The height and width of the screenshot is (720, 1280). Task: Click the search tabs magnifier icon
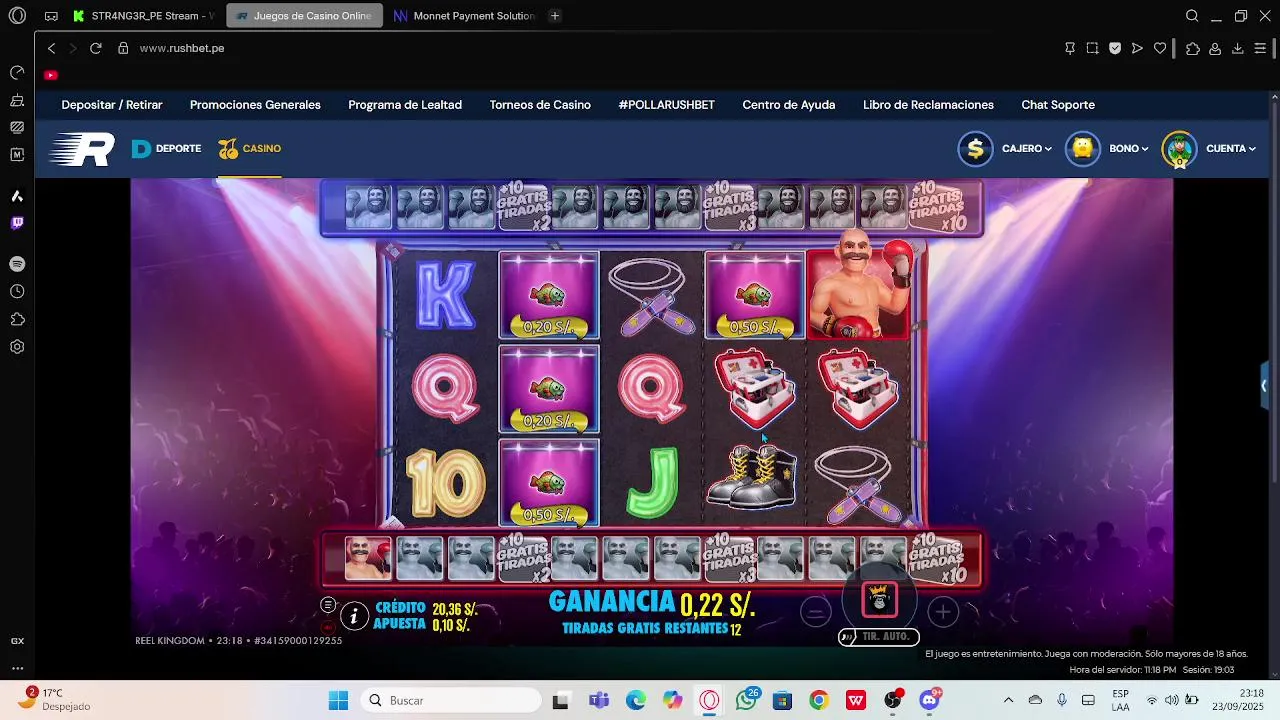tap(1192, 16)
